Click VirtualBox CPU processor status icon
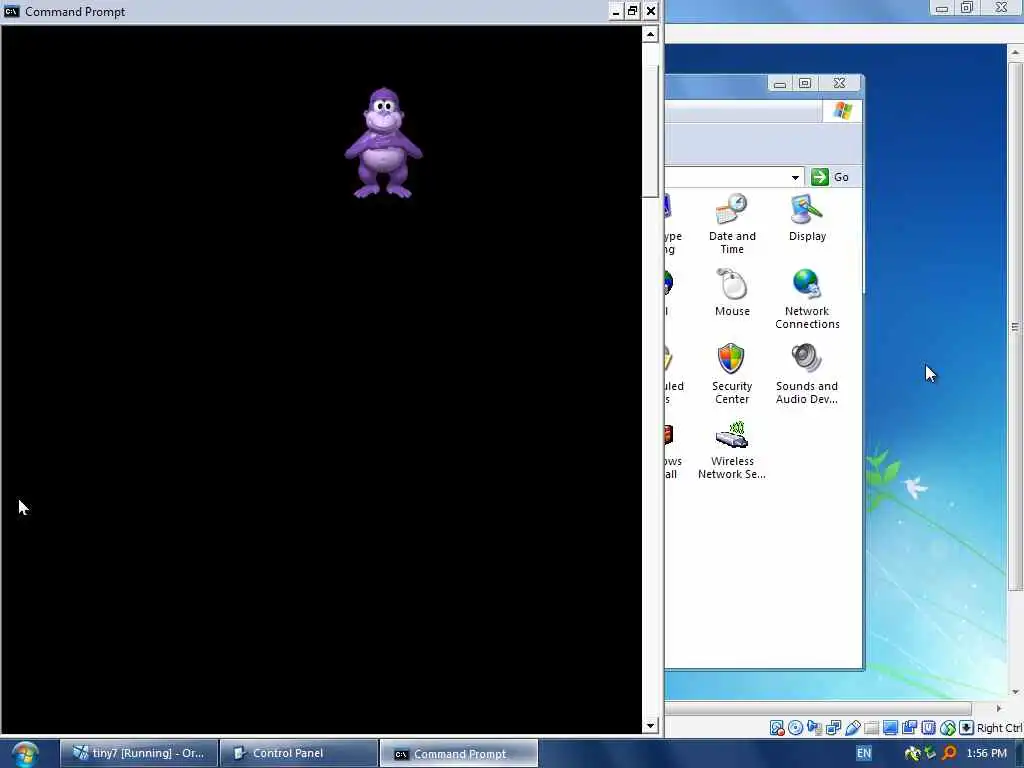The height and width of the screenshot is (768, 1024). click(x=928, y=728)
